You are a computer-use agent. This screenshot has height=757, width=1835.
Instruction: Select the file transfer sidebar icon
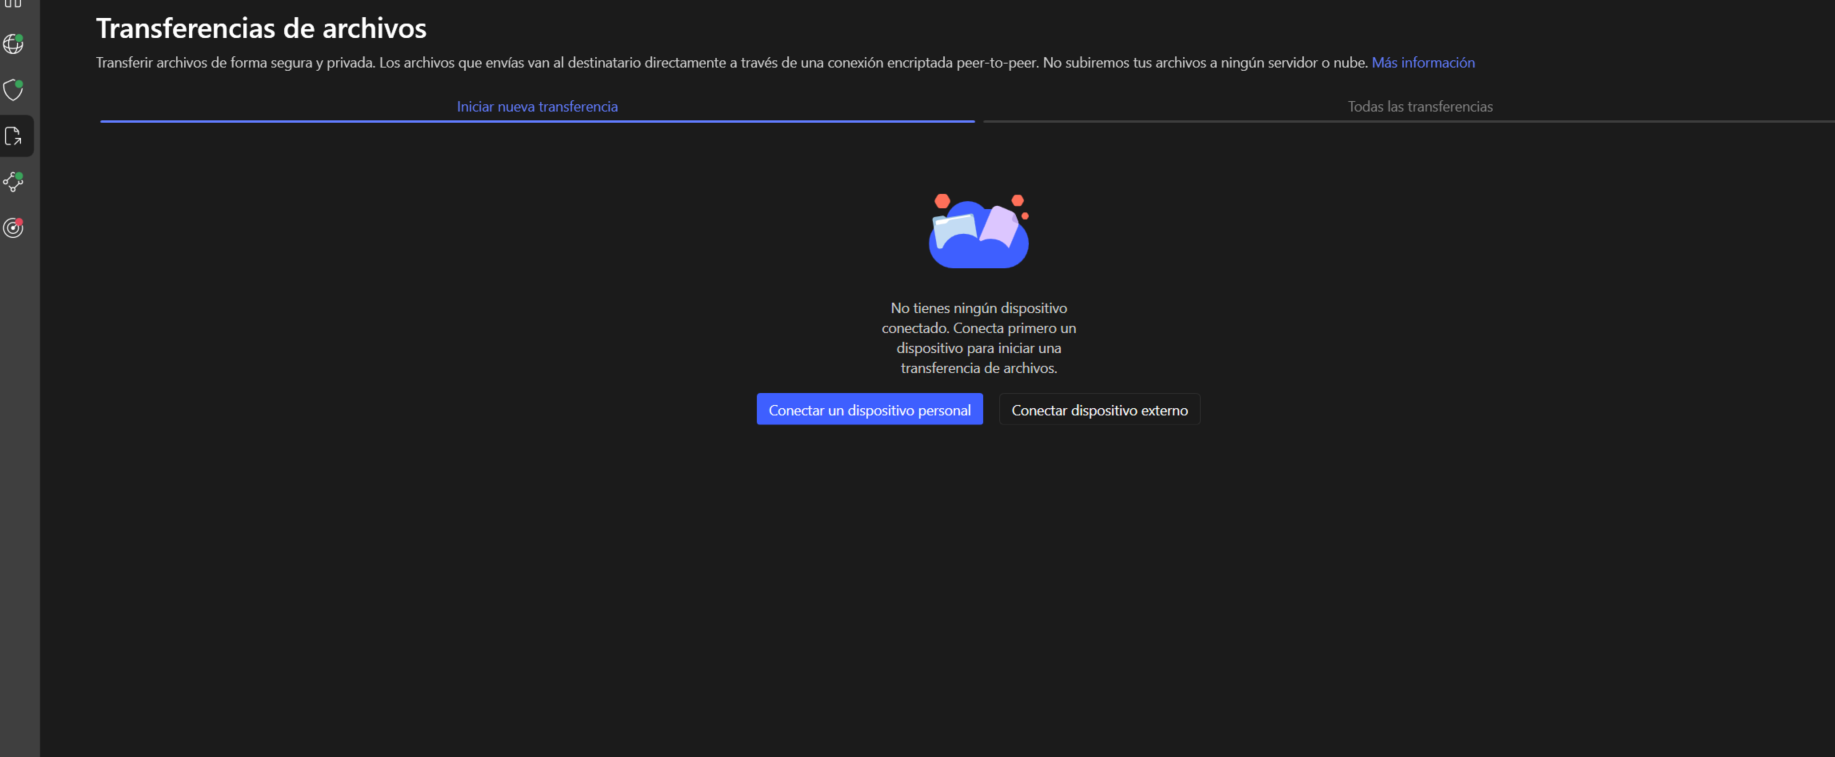[14, 137]
